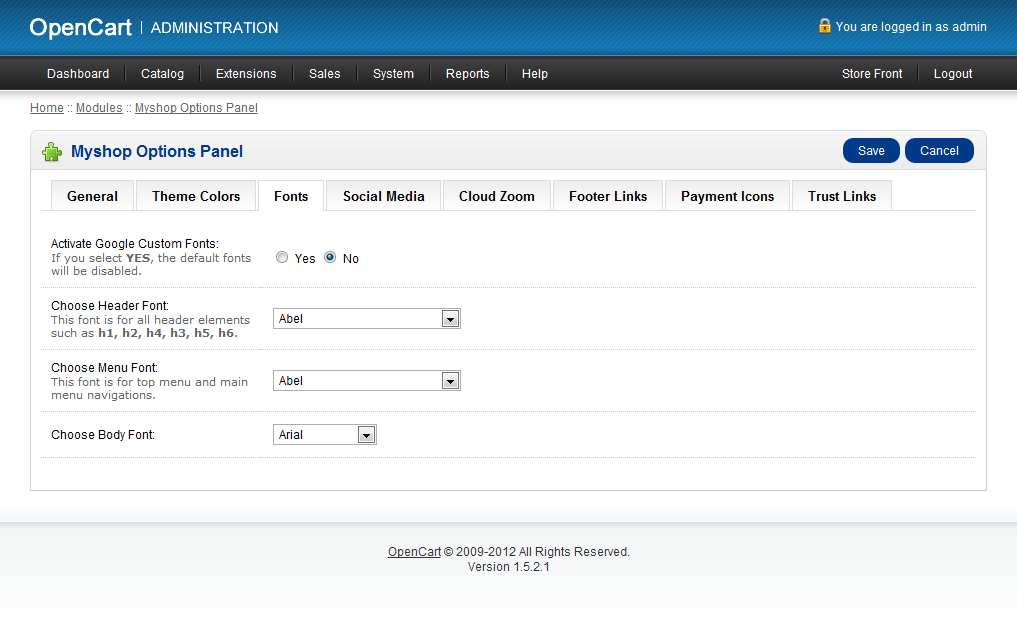The height and width of the screenshot is (634, 1017).
Task: Open the Social Media tab
Action: coord(383,196)
